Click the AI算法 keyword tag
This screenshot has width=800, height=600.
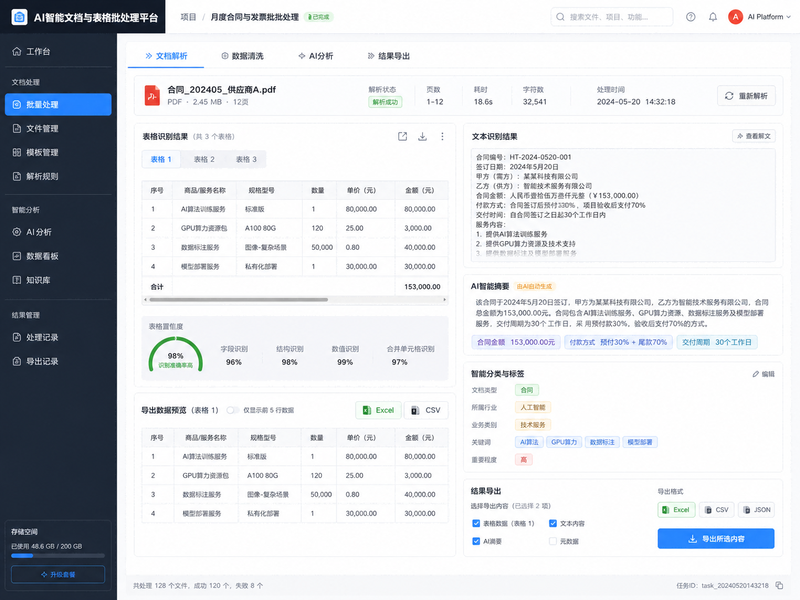(529, 442)
